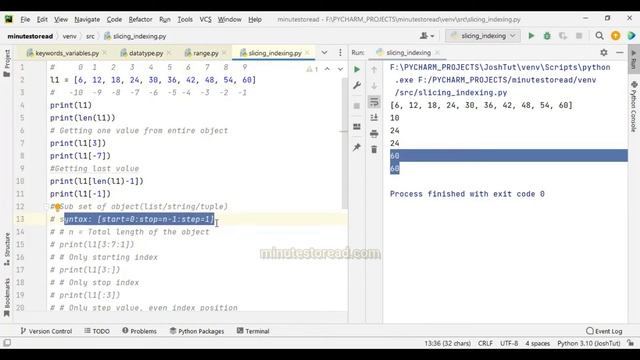Open Version Control tool window
Viewport: 640px width, 360px height.
[46, 331]
